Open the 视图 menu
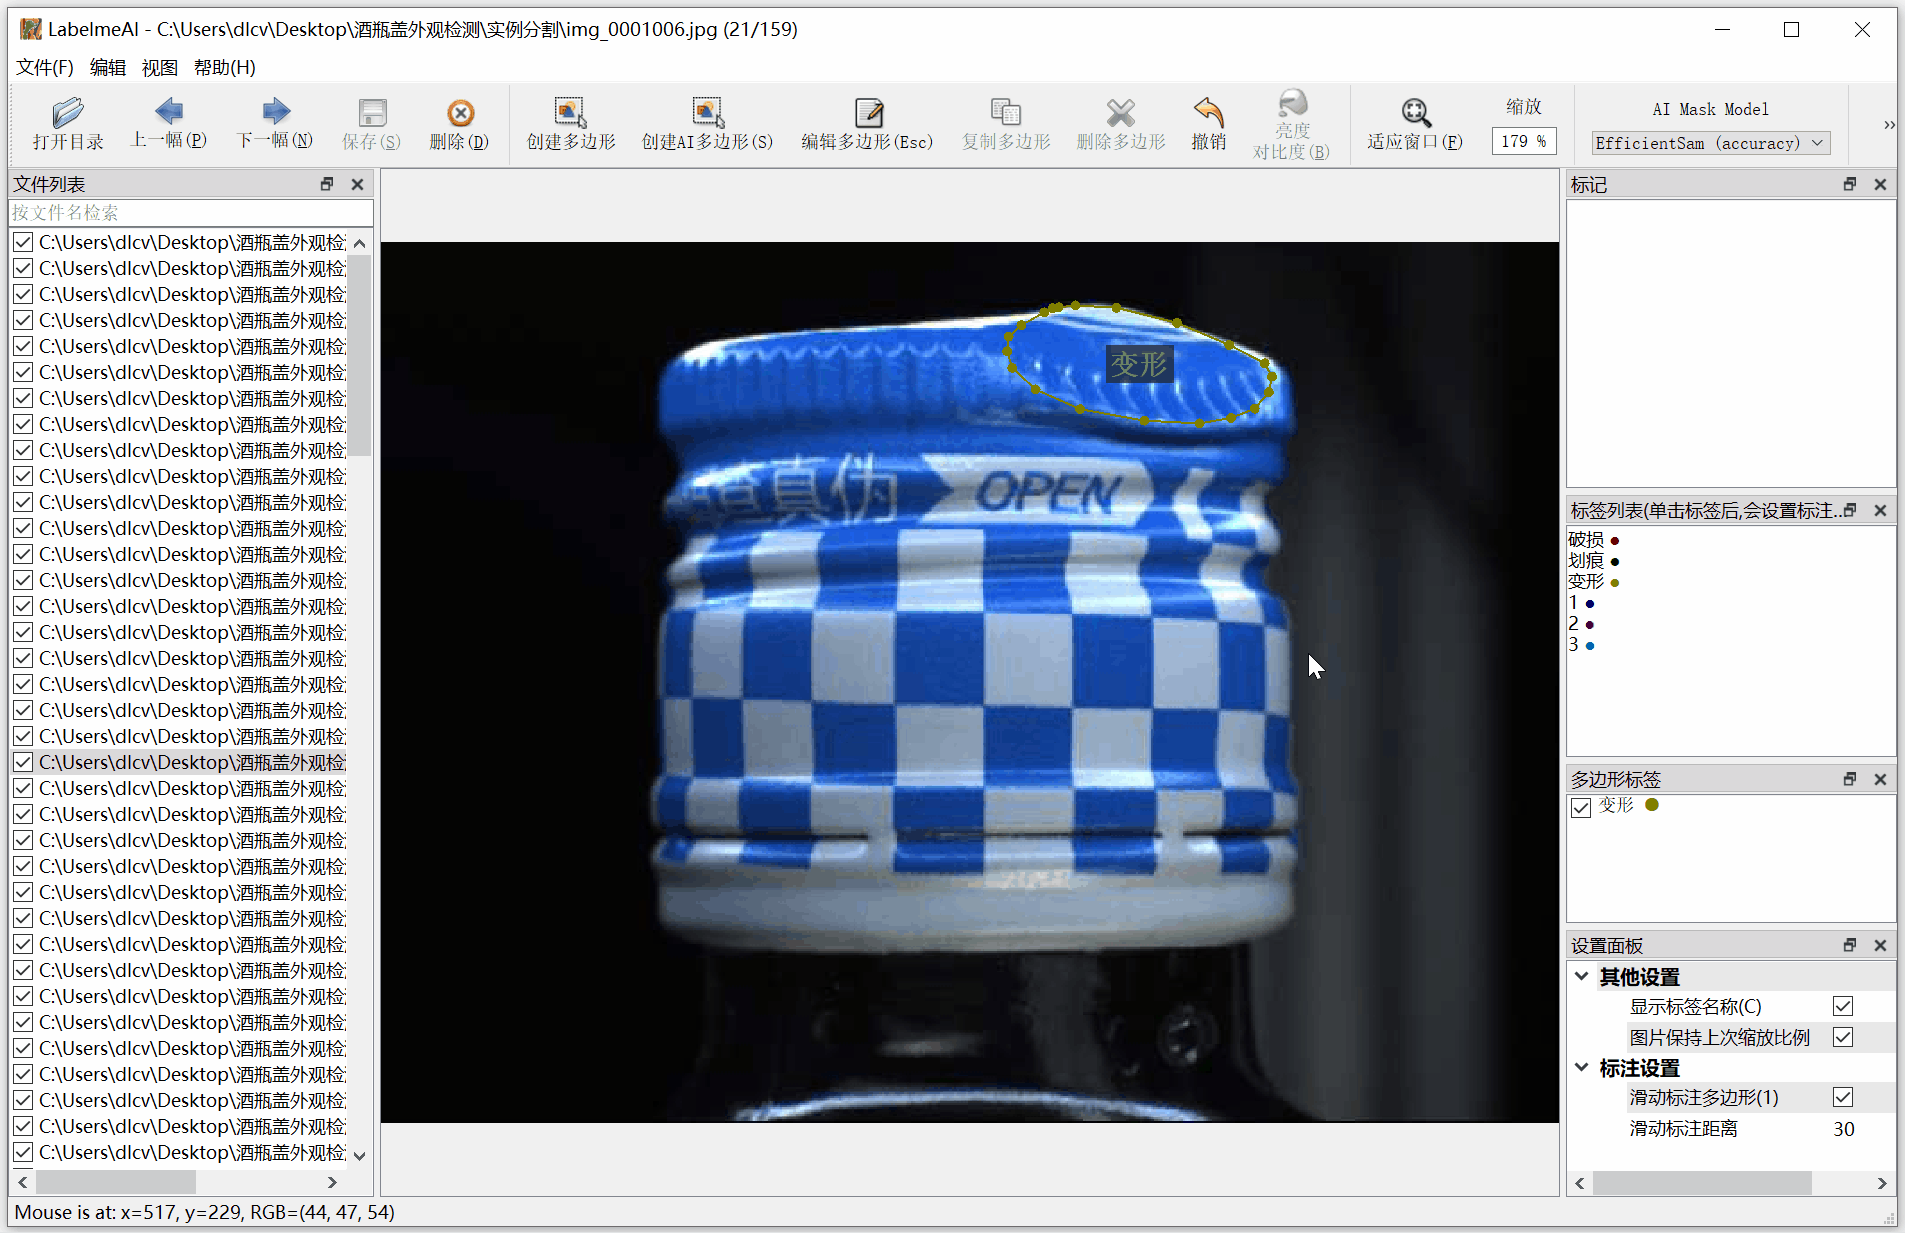Image resolution: width=1905 pixels, height=1233 pixels. coord(159,67)
